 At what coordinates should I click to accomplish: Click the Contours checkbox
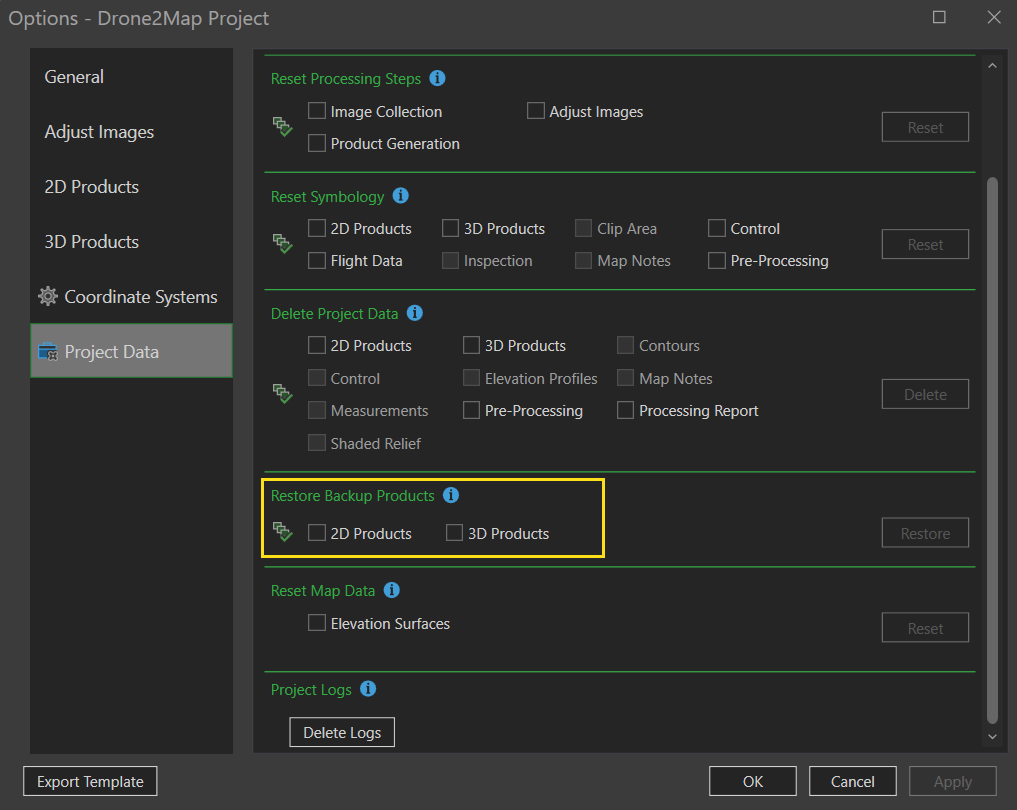click(x=625, y=345)
